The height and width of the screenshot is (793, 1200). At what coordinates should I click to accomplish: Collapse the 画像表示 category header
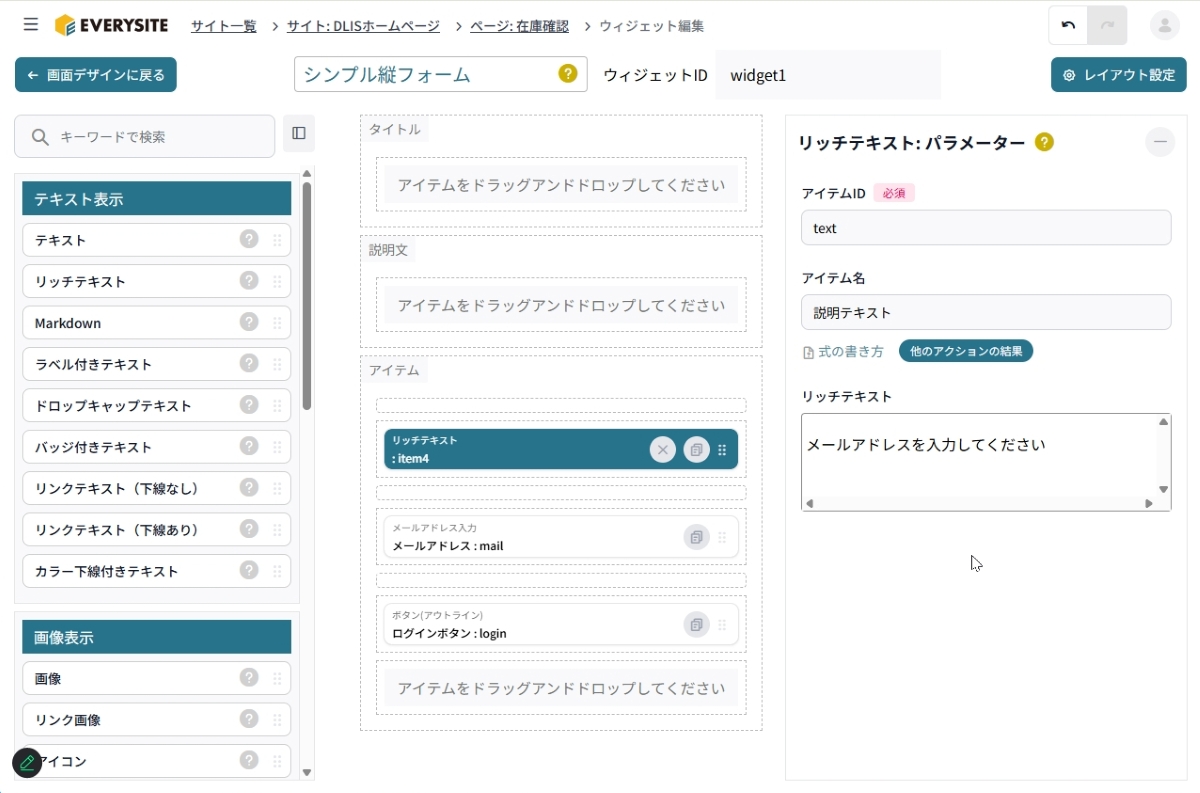tap(156, 637)
